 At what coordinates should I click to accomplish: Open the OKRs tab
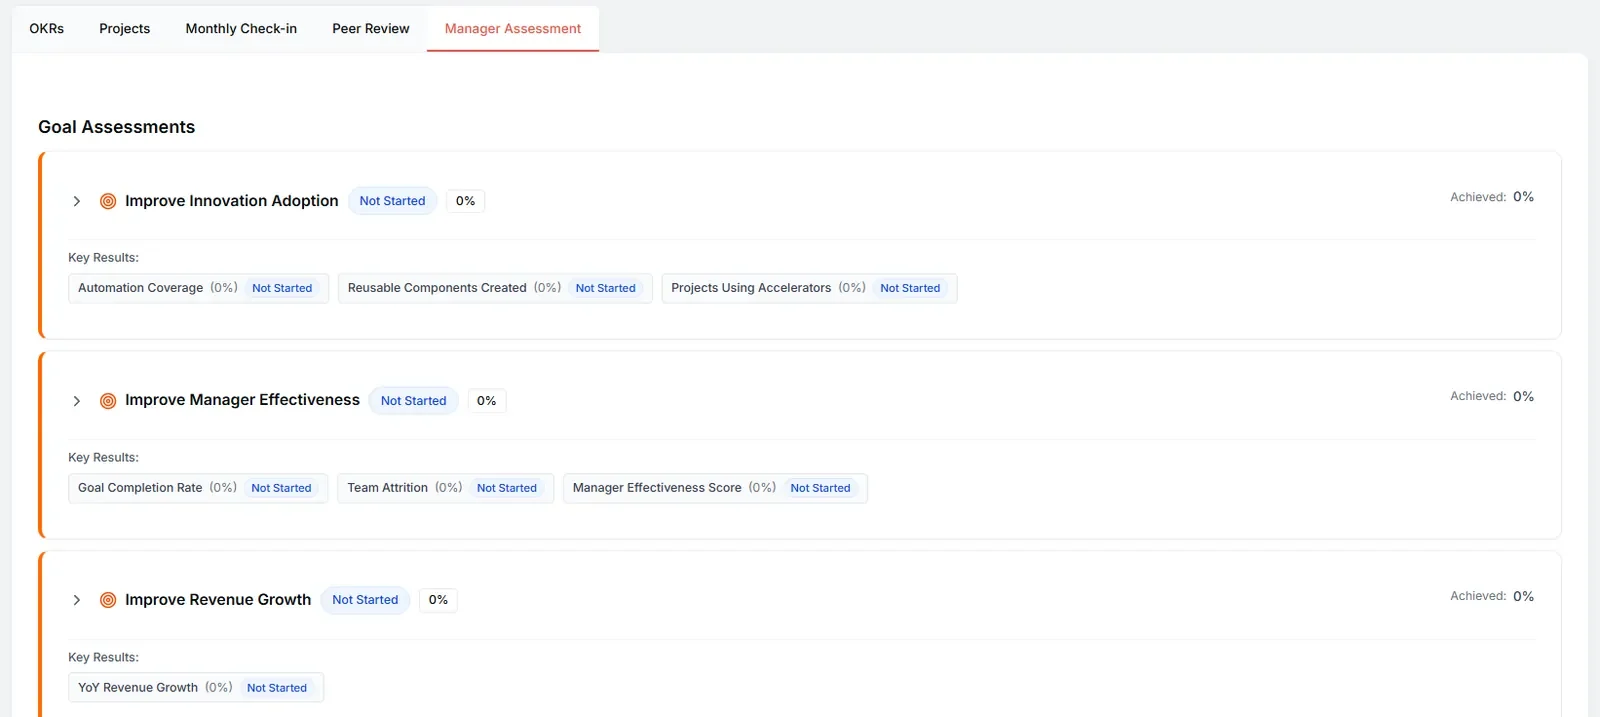point(47,28)
